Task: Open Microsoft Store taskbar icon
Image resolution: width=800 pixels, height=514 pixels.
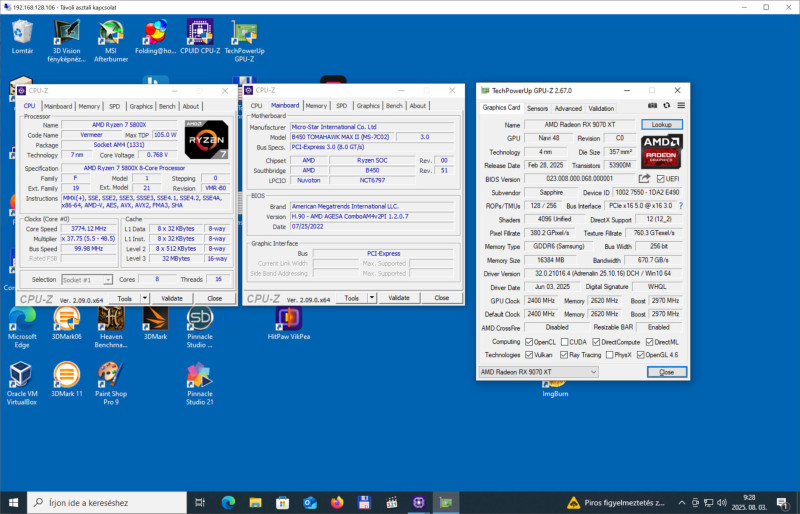Action: (x=282, y=503)
